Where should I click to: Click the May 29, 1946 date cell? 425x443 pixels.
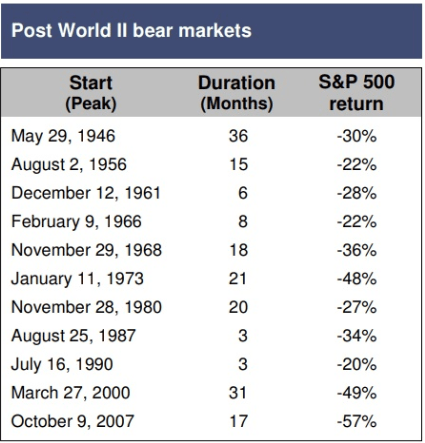coord(63,136)
